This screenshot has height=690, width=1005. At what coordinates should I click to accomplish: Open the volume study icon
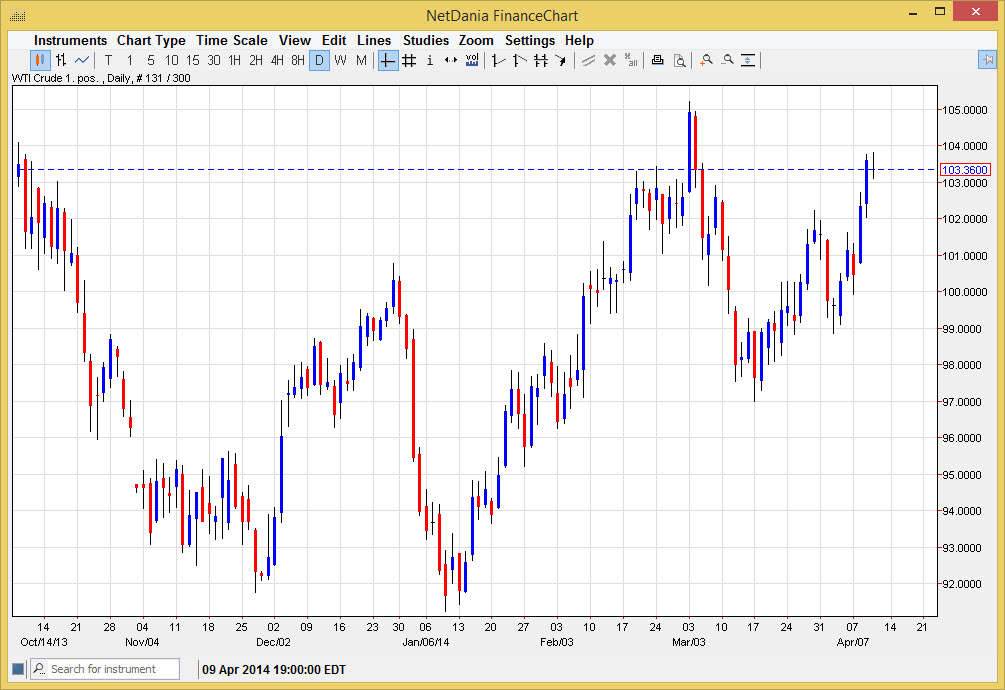[x=472, y=60]
